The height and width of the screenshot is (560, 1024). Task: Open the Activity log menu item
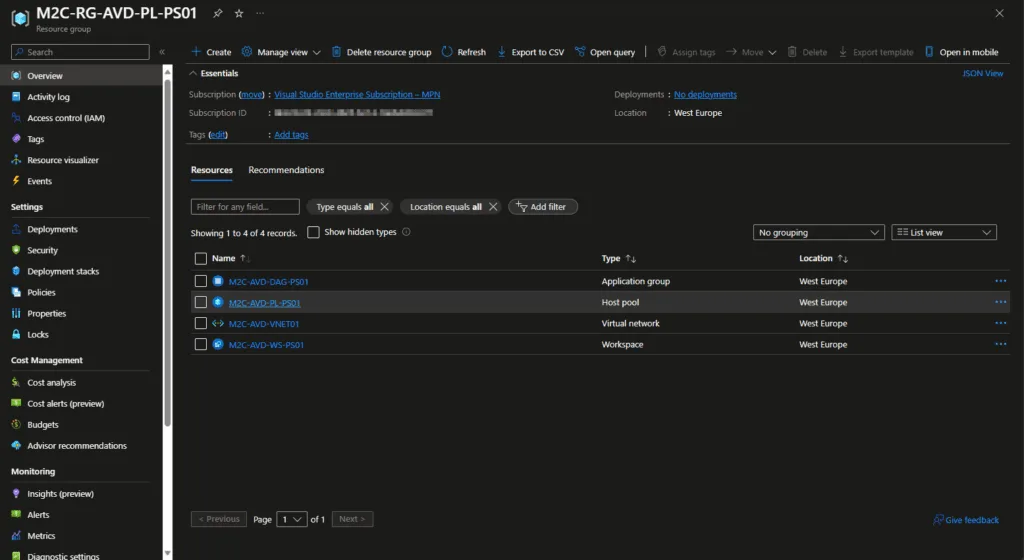tap(48, 97)
